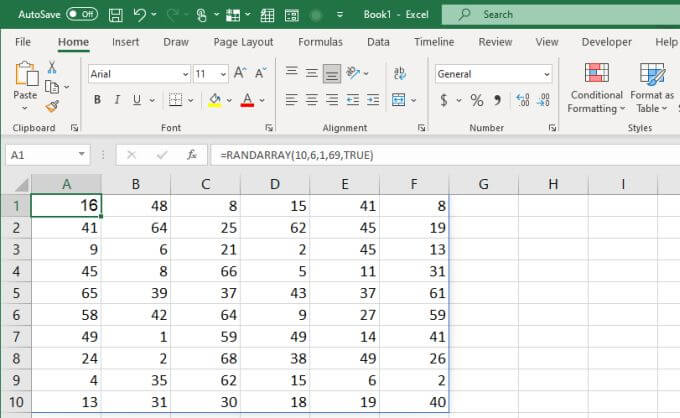Click the Format Painter brush icon
The width and height of the screenshot is (680, 418).
(x=52, y=106)
